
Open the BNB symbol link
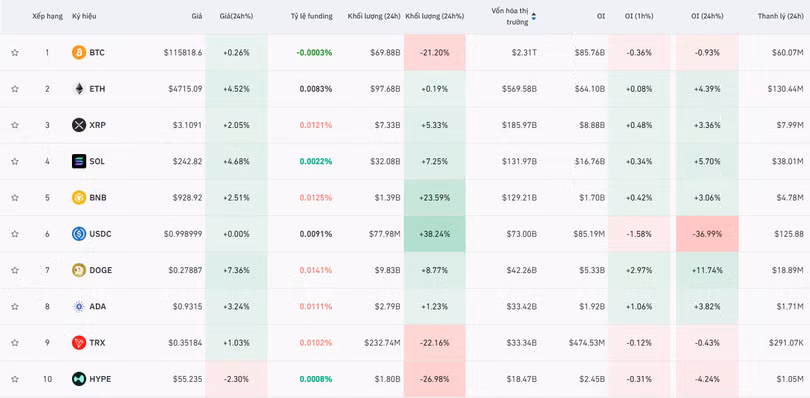click(x=98, y=197)
